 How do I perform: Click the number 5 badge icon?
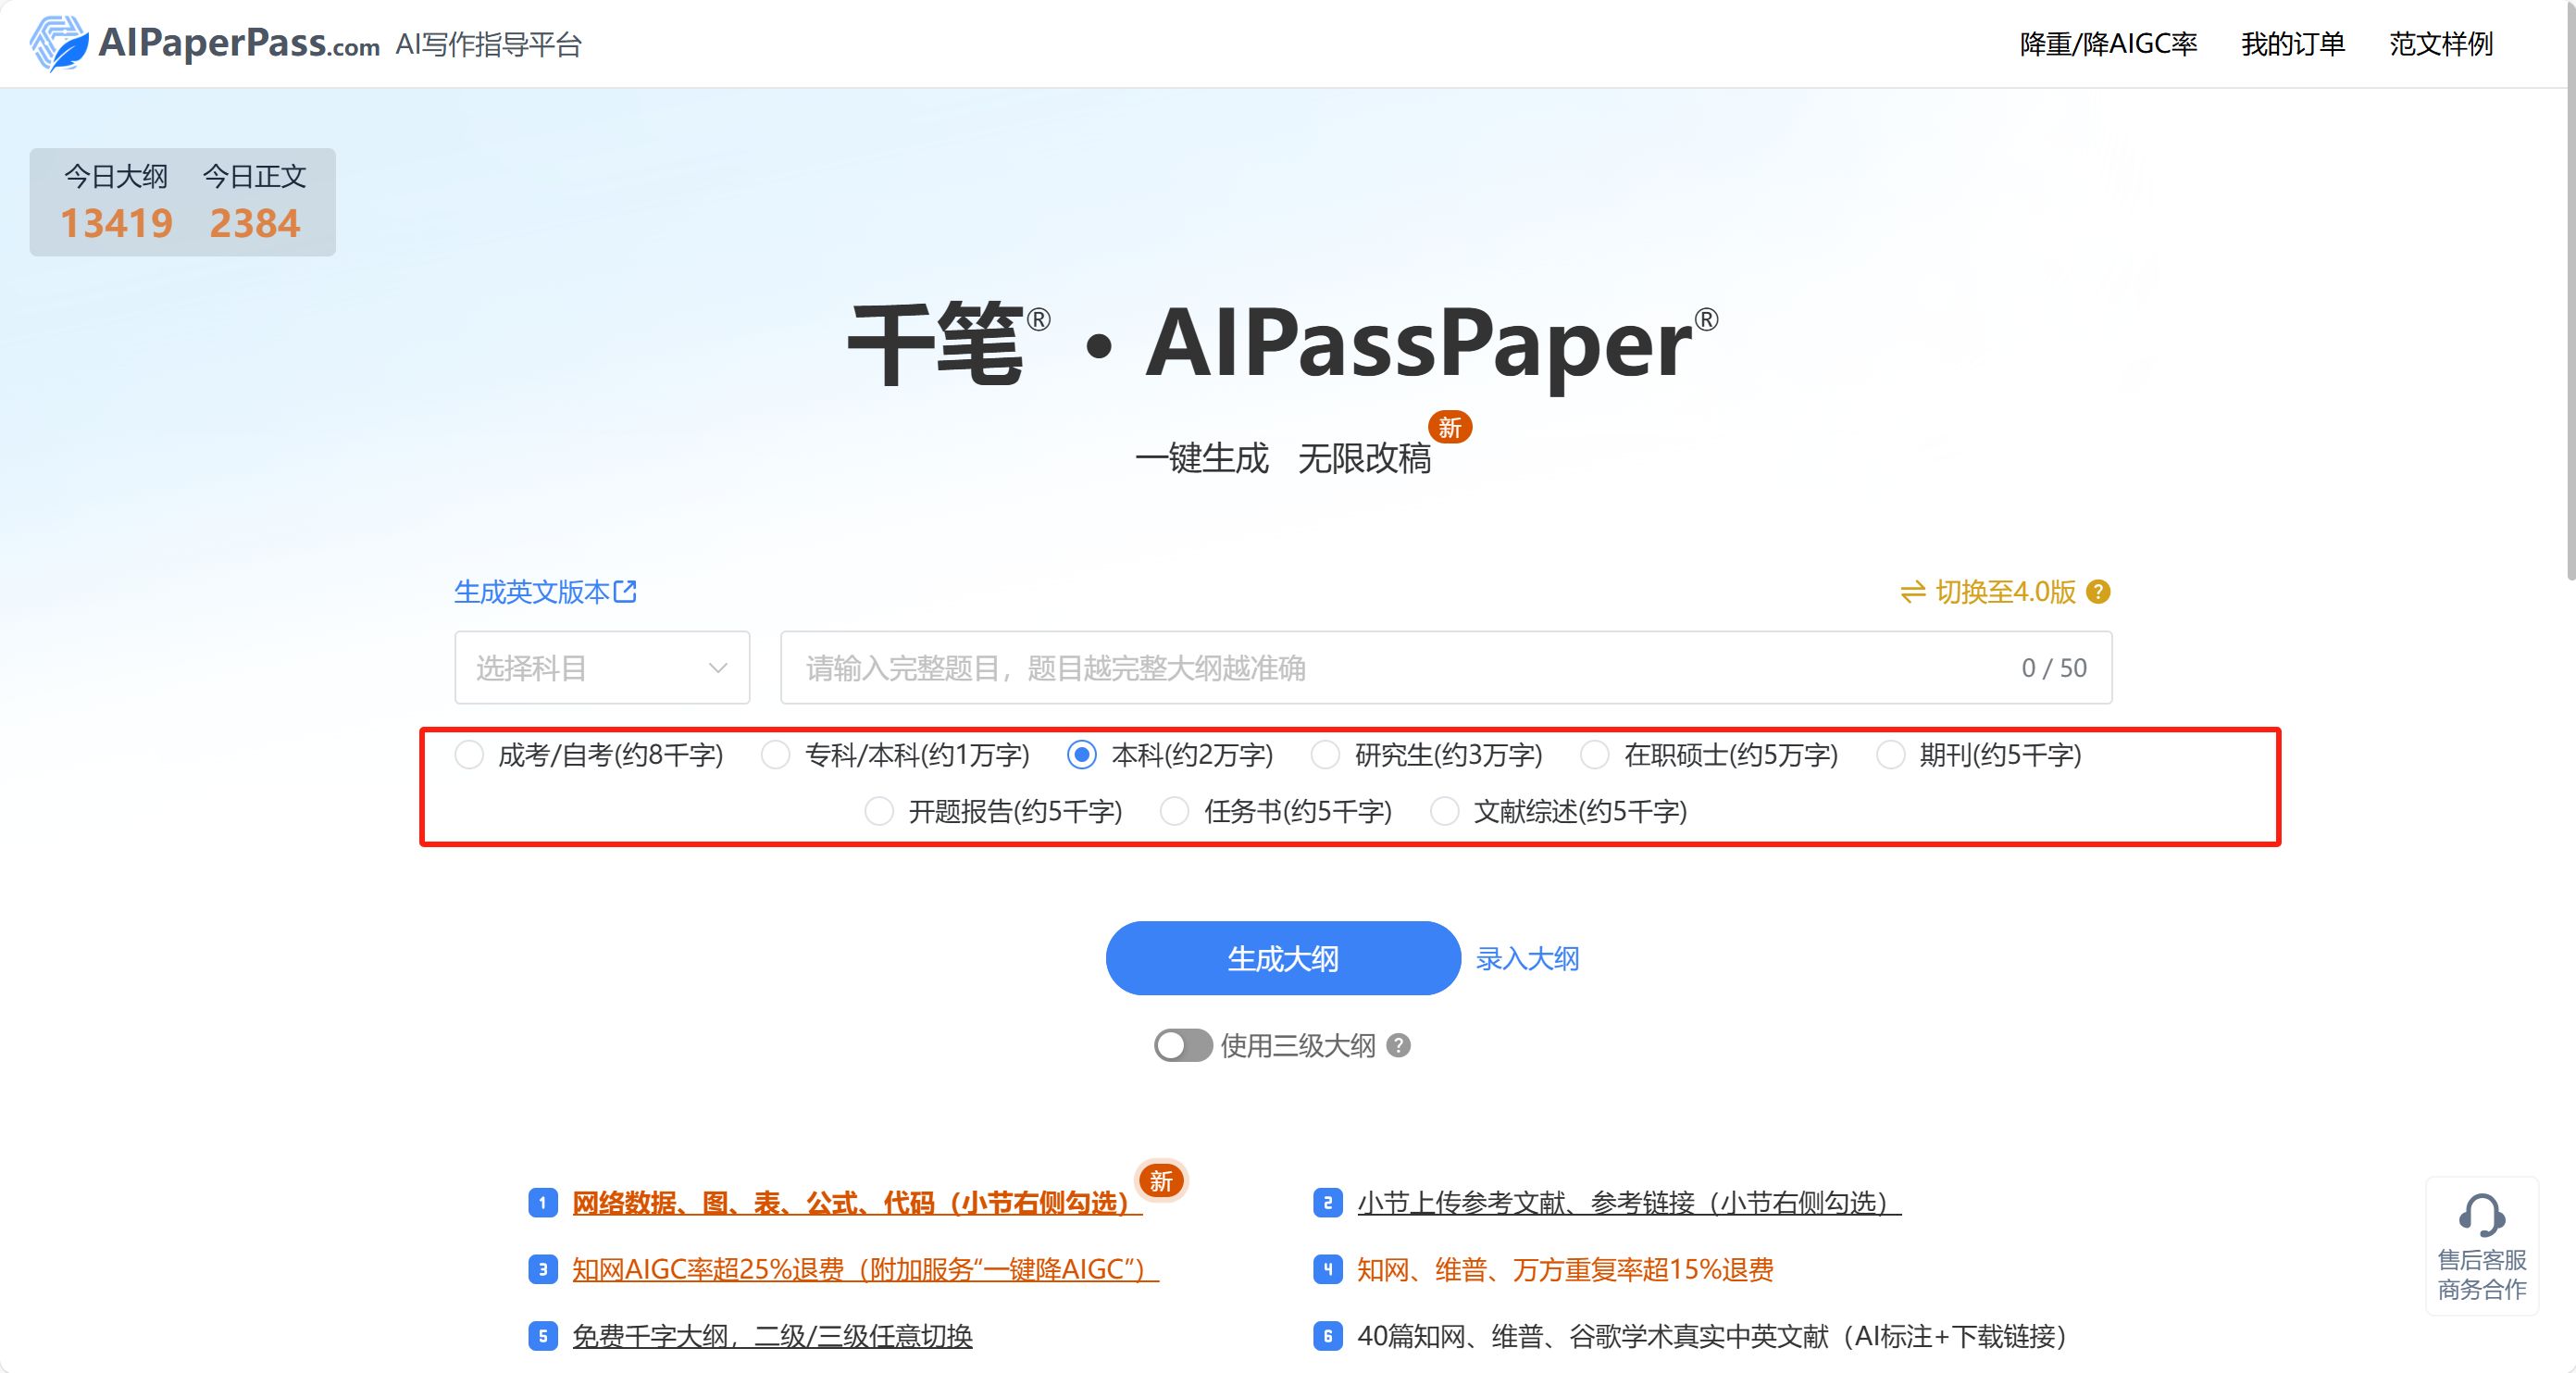click(543, 1336)
